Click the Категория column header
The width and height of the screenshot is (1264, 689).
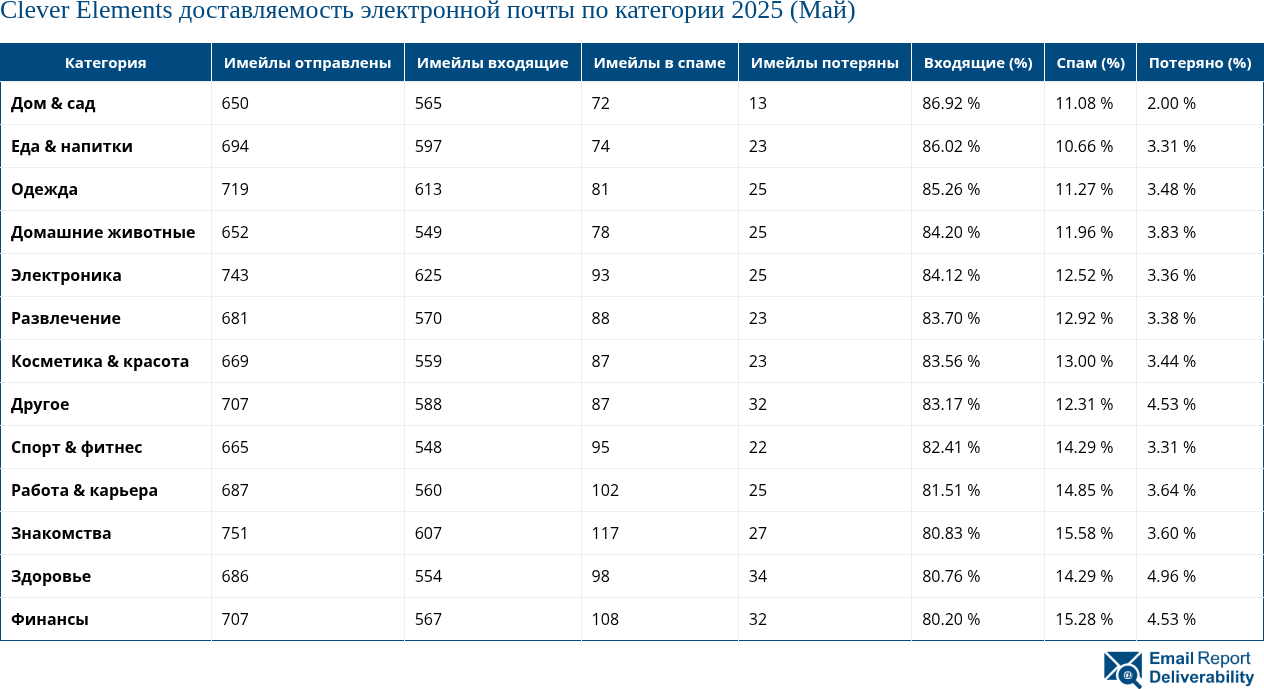[105, 63]
